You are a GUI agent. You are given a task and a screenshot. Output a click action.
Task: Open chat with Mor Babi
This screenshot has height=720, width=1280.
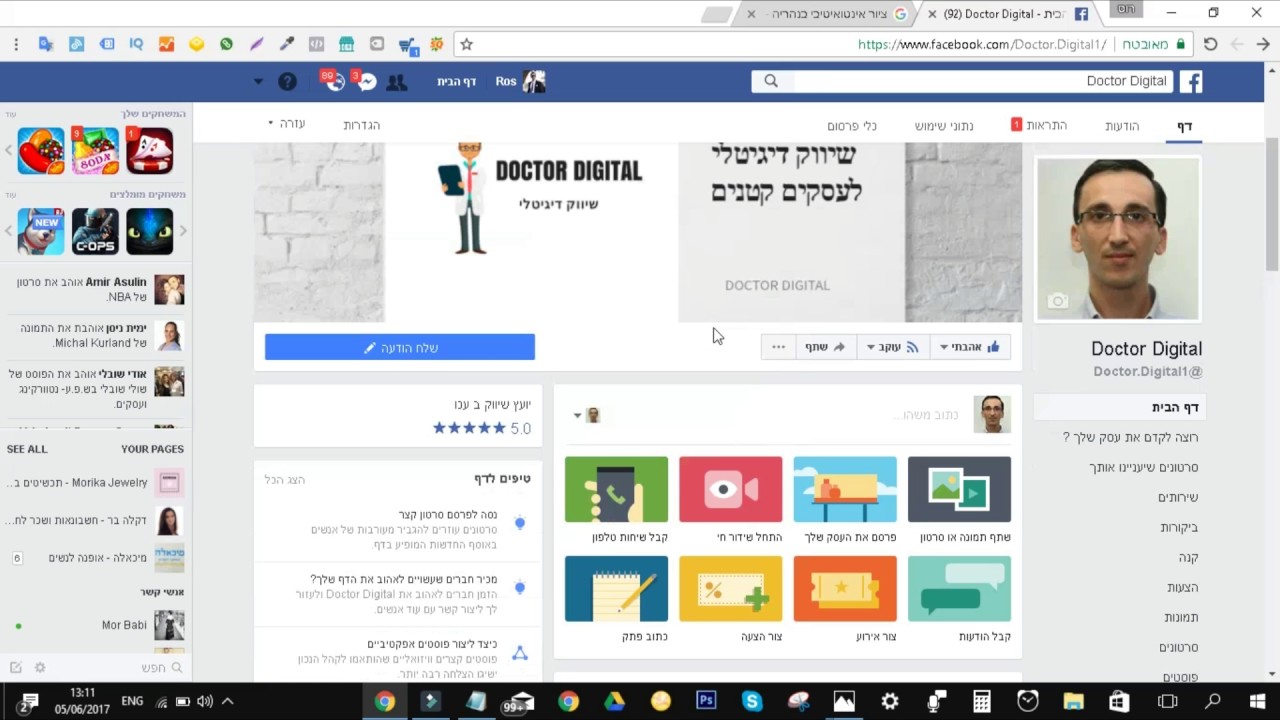pyautogui.click(x=96, y=626)
